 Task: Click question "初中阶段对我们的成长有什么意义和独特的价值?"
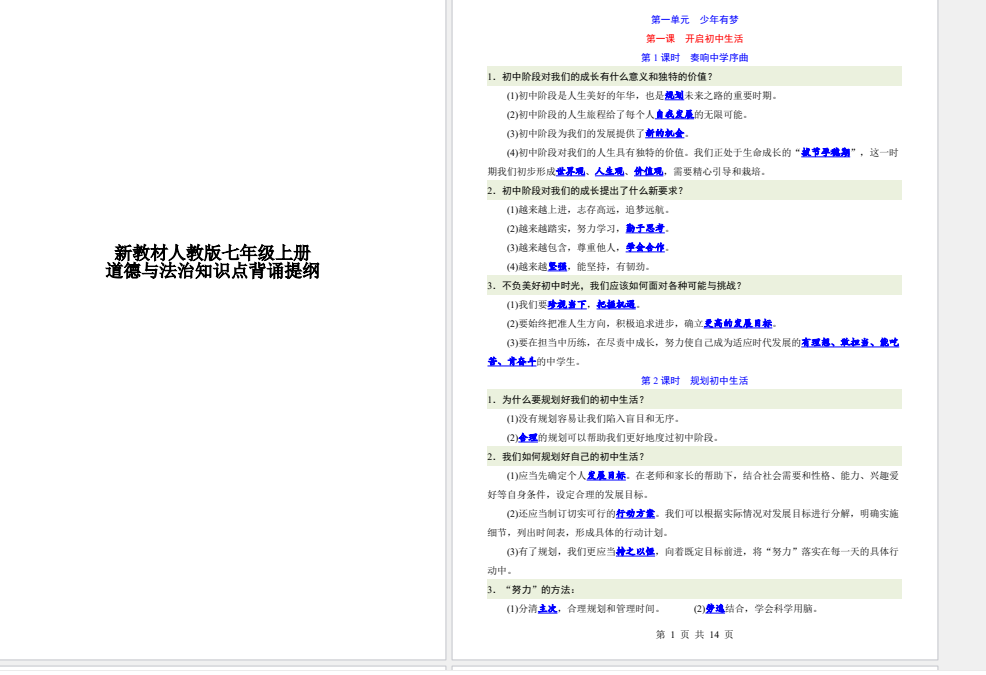[607, 77]
